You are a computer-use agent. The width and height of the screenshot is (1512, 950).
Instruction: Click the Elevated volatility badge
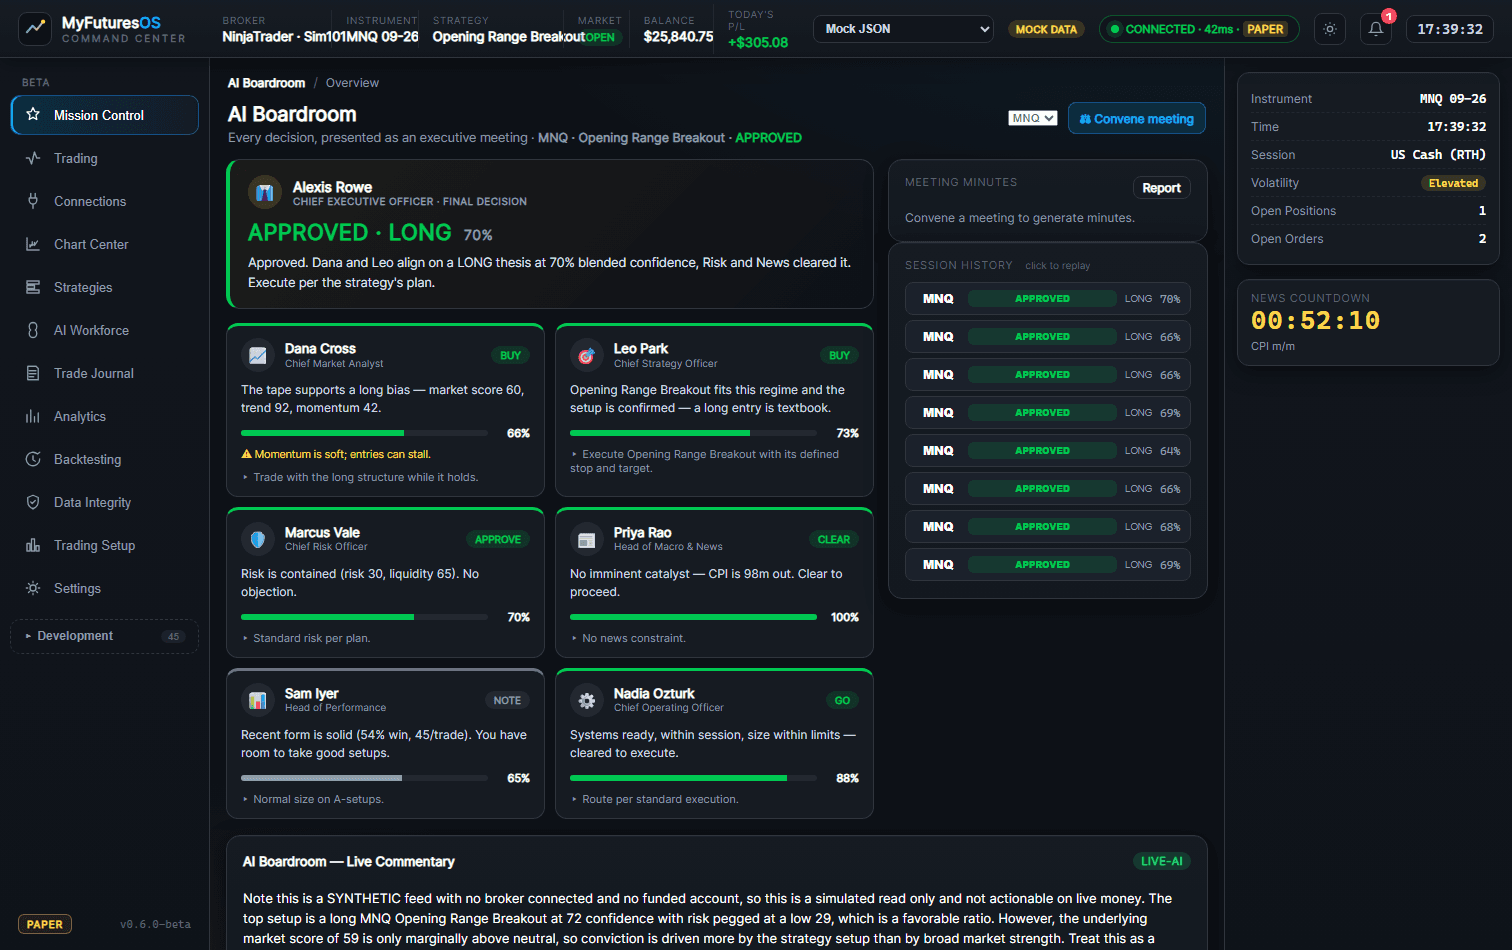(1453, 183)
